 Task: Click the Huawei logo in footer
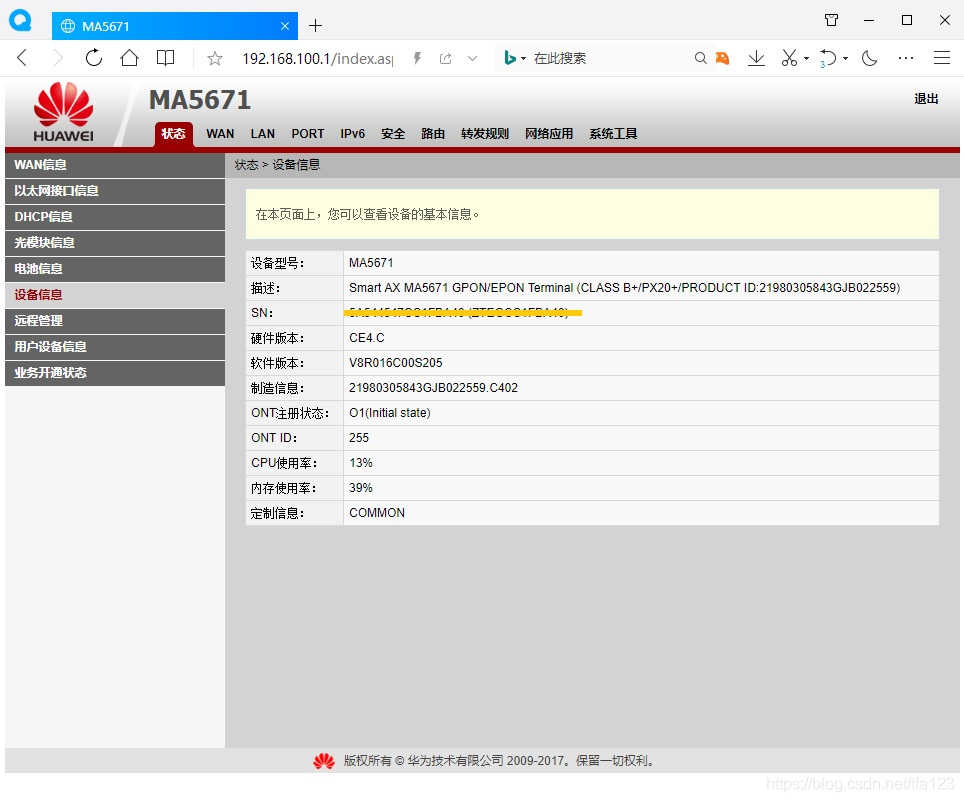324,761
